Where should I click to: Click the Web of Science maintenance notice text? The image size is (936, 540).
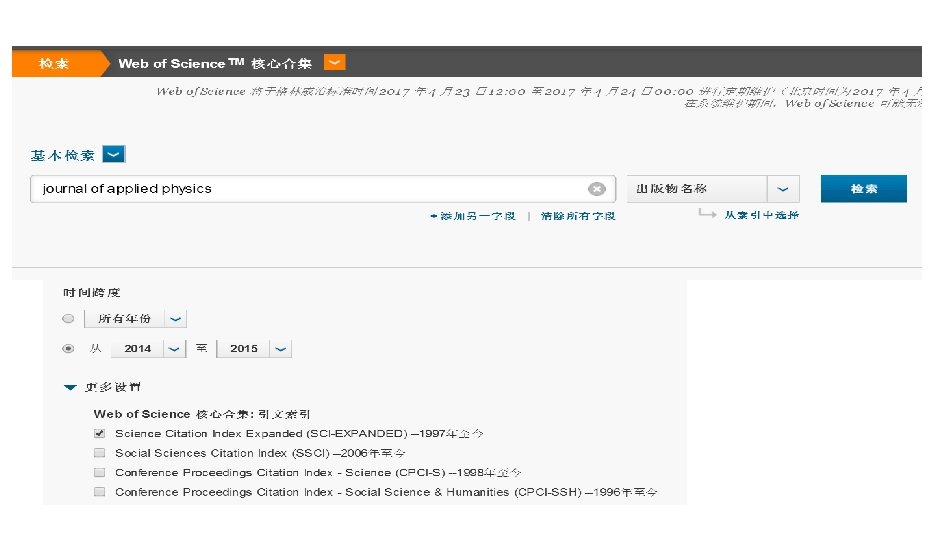(x=540, y=97)
